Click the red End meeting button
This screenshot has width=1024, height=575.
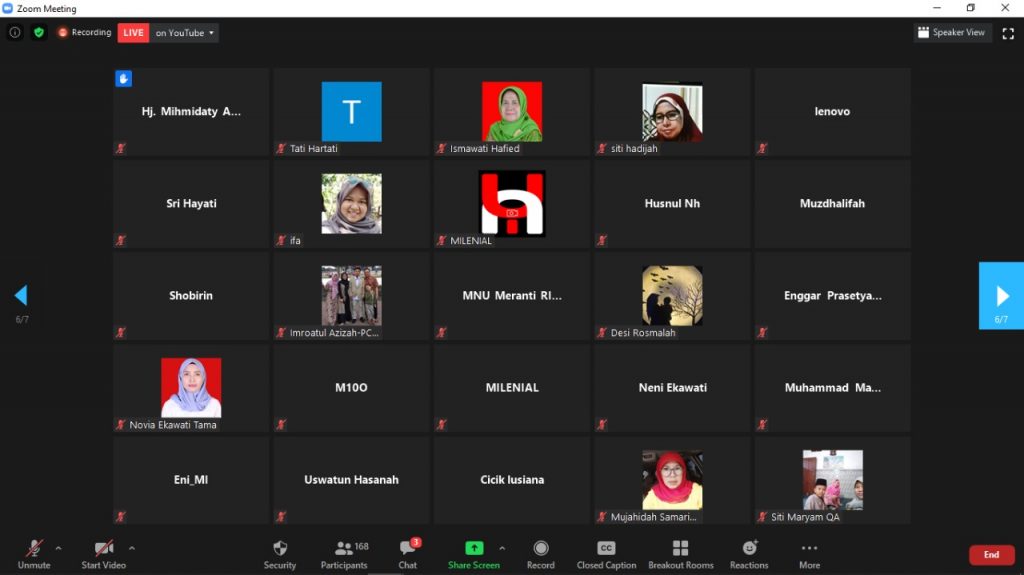[x=990, y=555]
